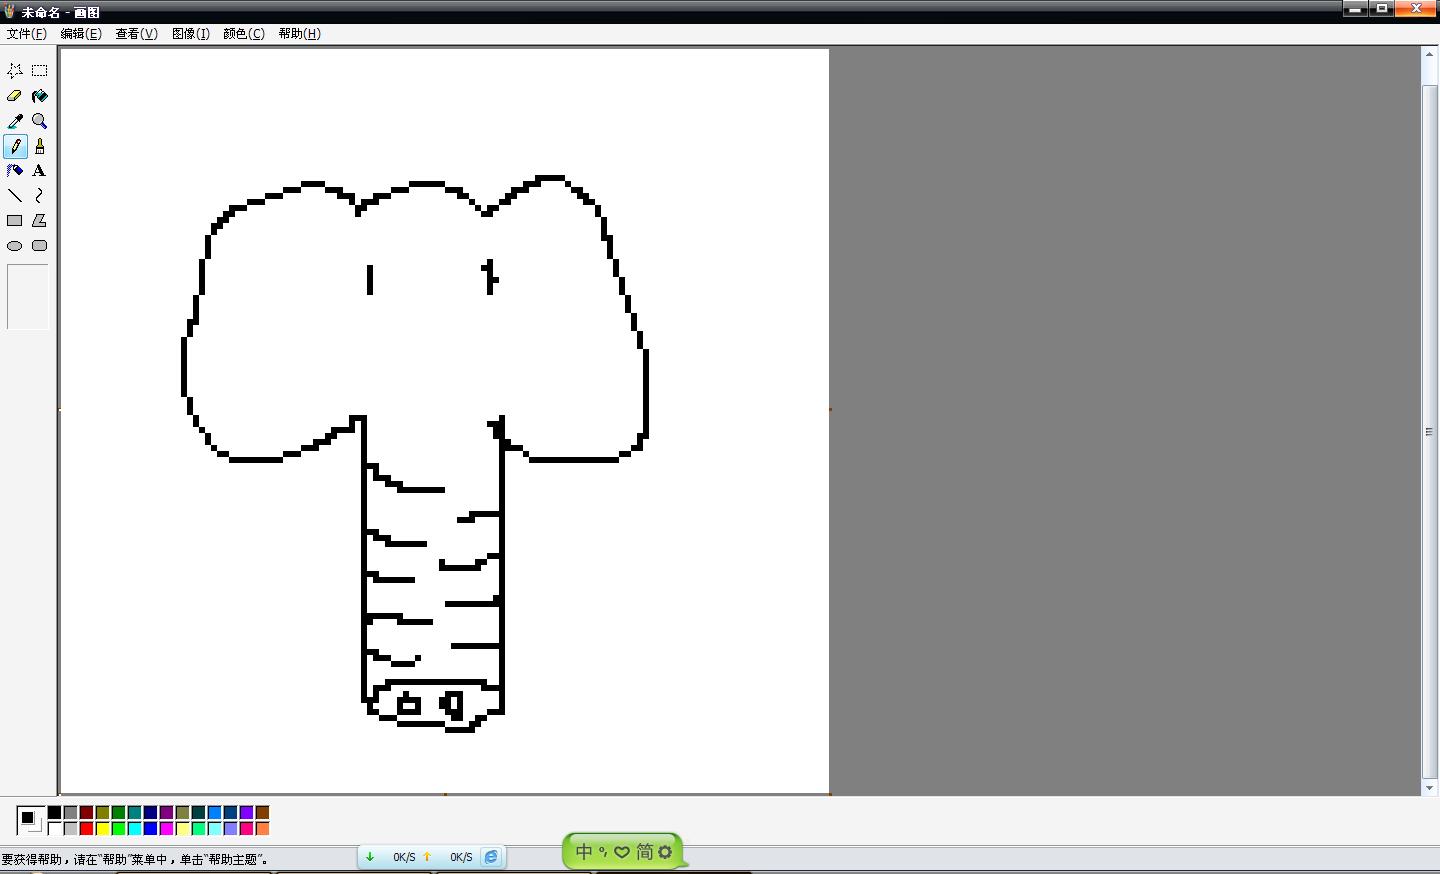Select the Magnifier tool
Image resolution: width=1440 pixels, height=874 pixels.
click(40, 121)
